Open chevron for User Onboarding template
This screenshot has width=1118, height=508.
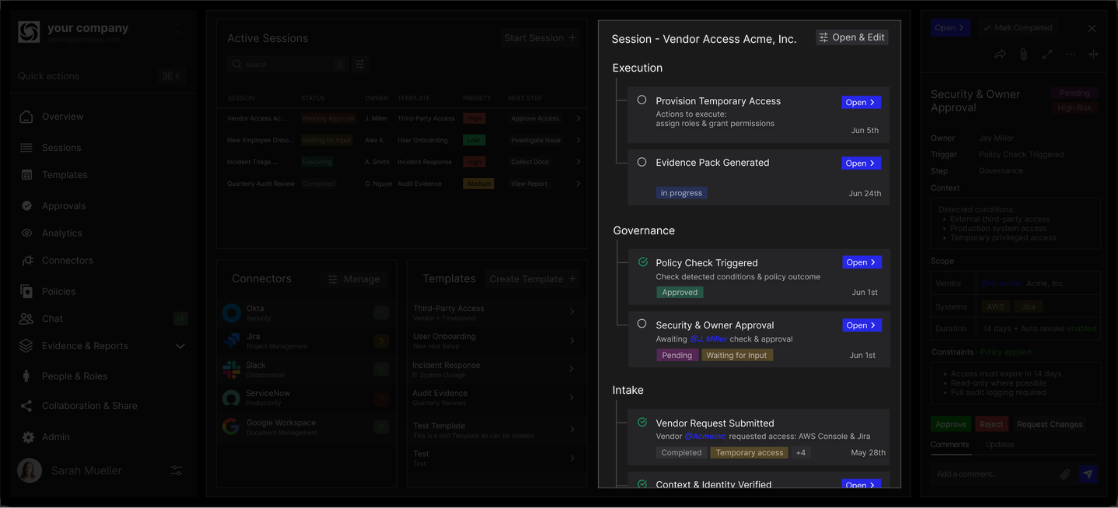pos(572,340)
